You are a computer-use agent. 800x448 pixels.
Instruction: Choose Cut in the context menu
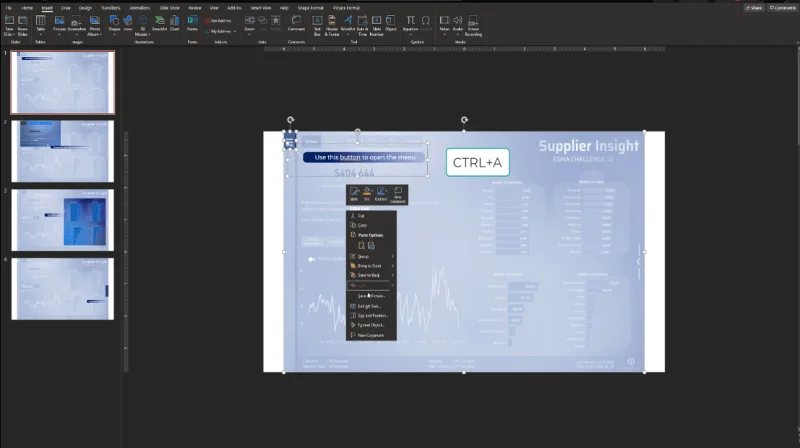371,216
